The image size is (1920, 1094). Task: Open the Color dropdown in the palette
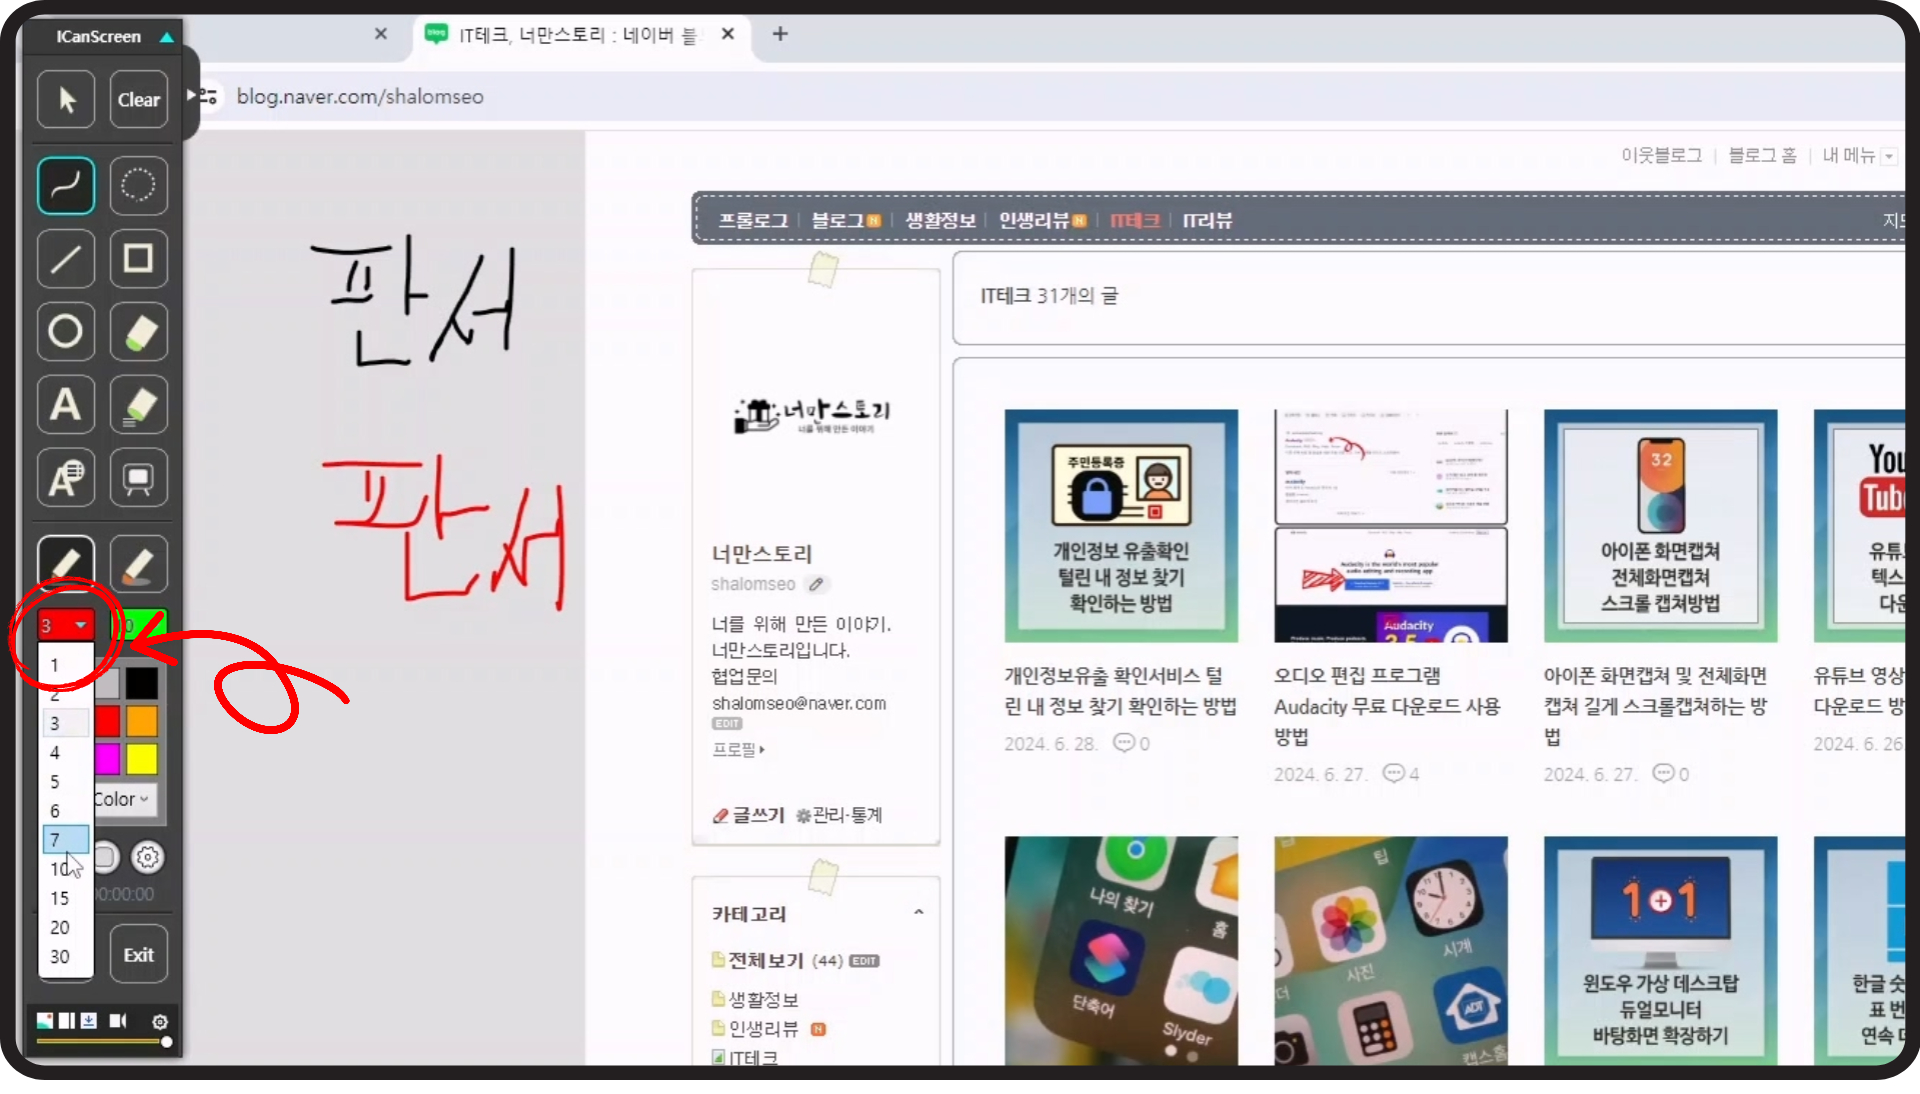[124, 799]
